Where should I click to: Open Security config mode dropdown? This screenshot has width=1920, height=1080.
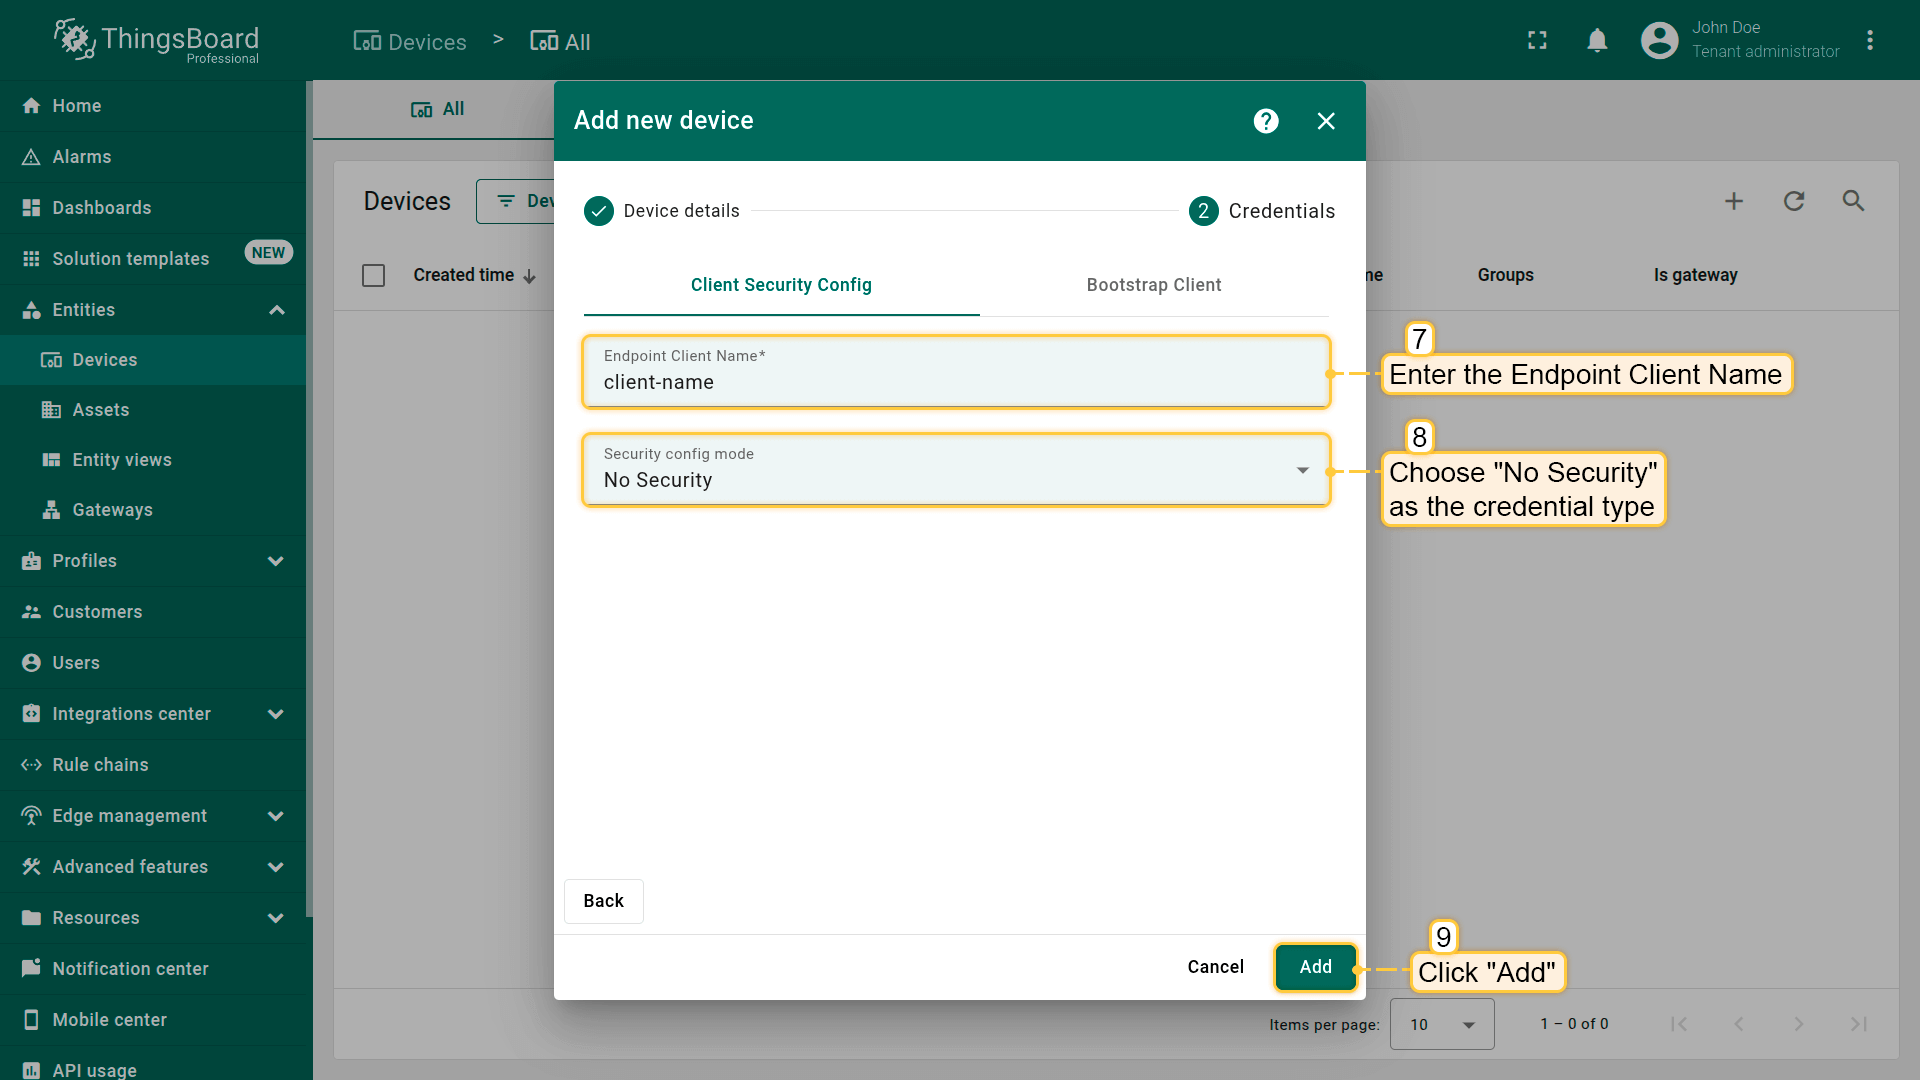pos(955,470)
